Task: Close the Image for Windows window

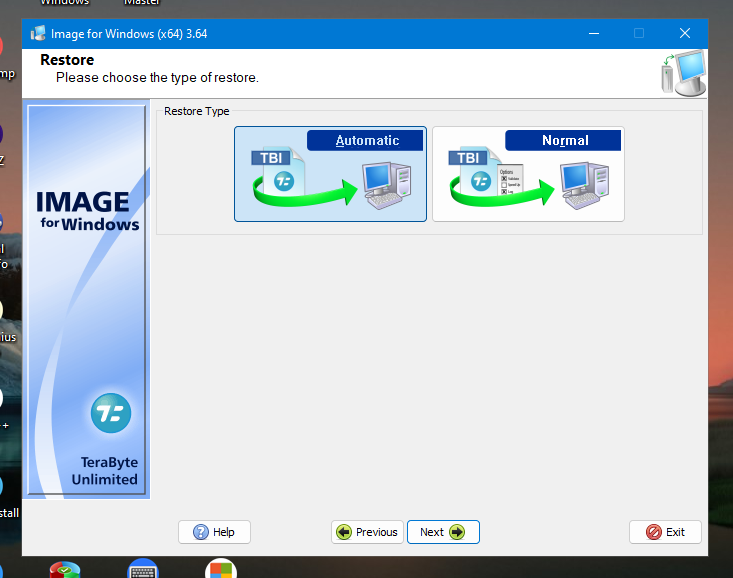Action: pyautogui.click(x=685, y=34)
